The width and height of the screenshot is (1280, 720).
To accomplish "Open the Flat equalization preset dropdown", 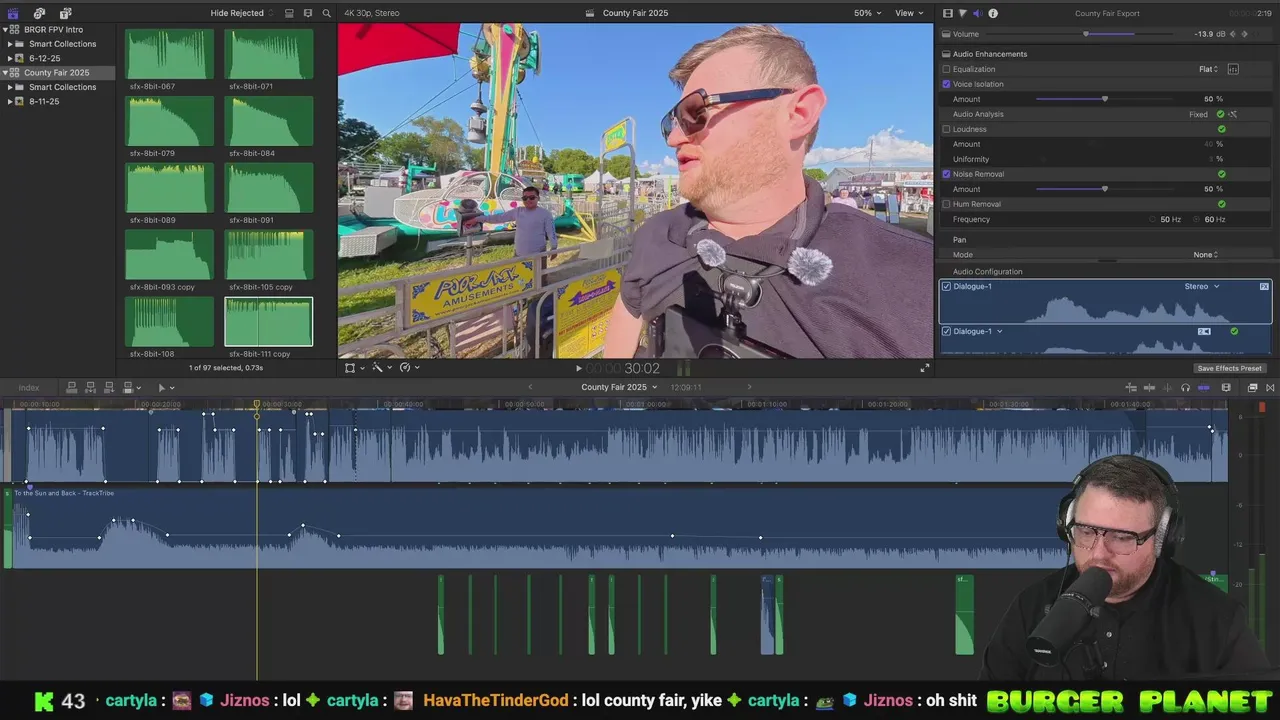I will pyautogui.click(x=1209, y=69).
